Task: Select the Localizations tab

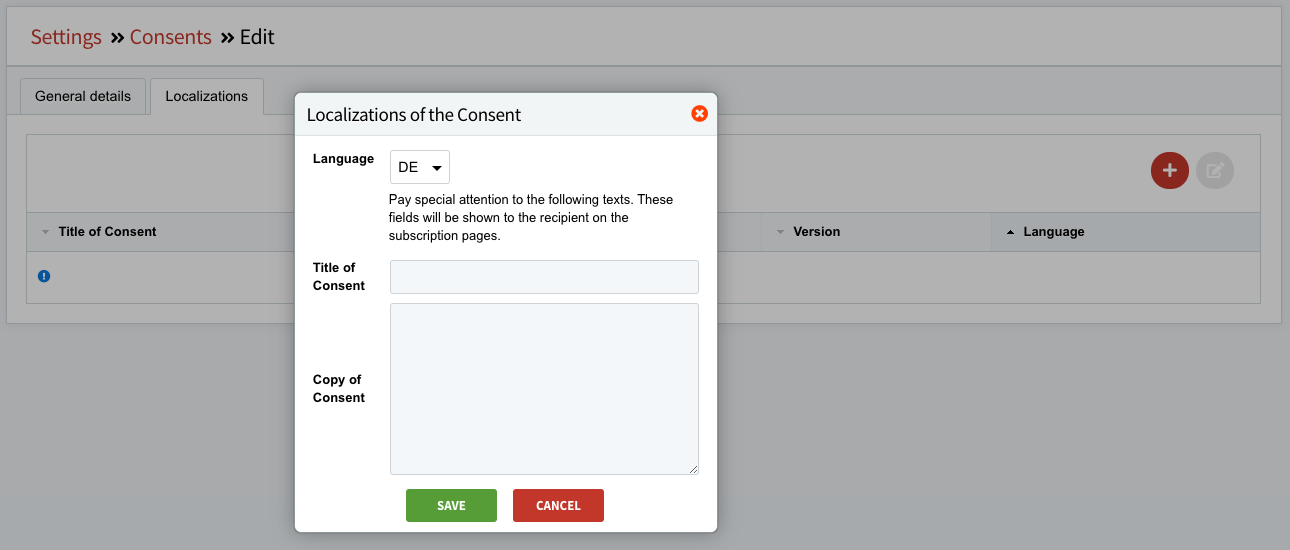Action: 206,97
